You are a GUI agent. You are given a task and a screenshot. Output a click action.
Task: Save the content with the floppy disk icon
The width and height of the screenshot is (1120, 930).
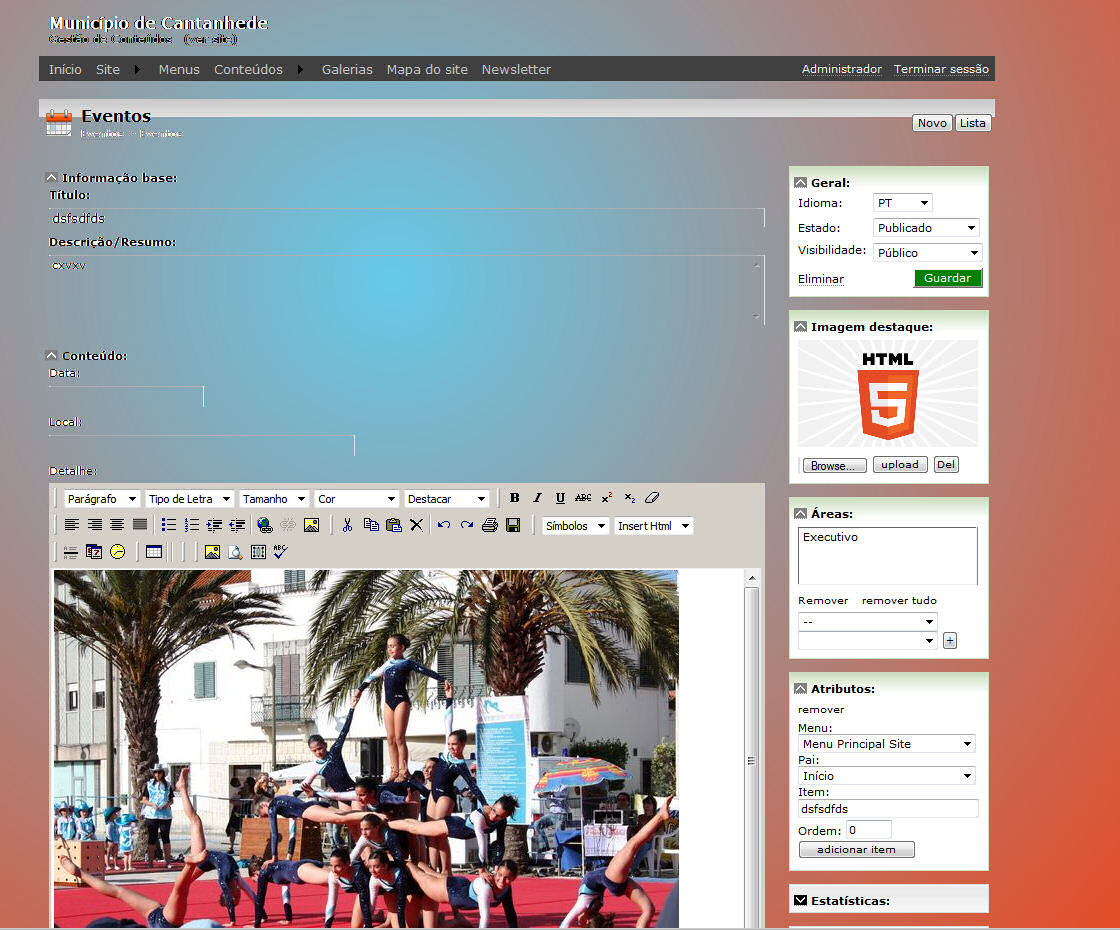click(x=513, y=525)
